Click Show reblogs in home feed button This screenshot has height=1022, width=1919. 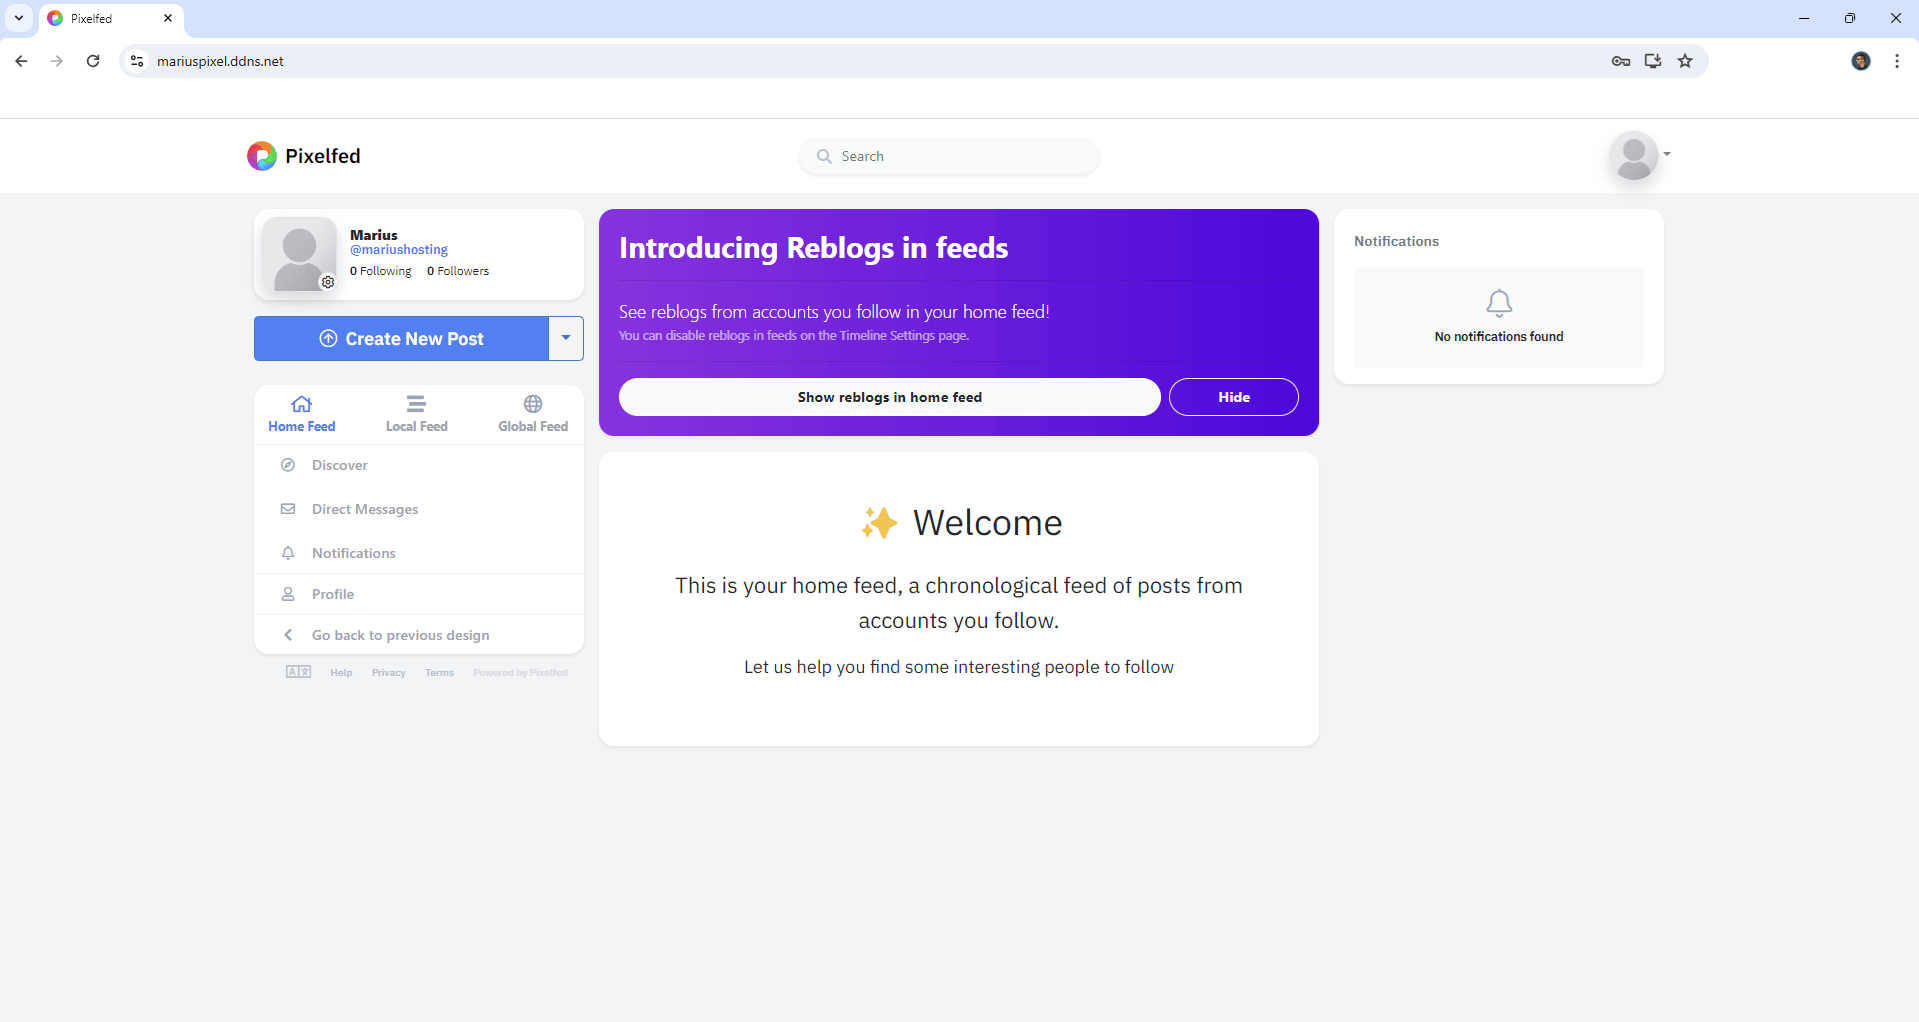890,397
